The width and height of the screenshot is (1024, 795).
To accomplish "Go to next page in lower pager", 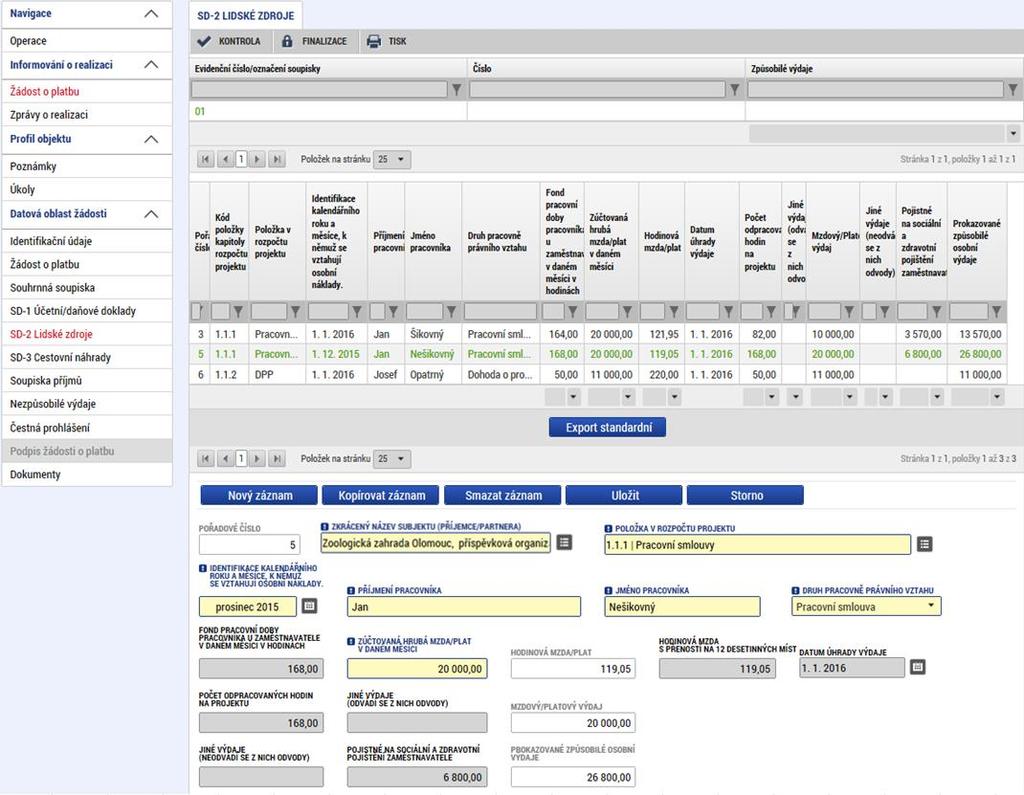I will coord(257,459).
